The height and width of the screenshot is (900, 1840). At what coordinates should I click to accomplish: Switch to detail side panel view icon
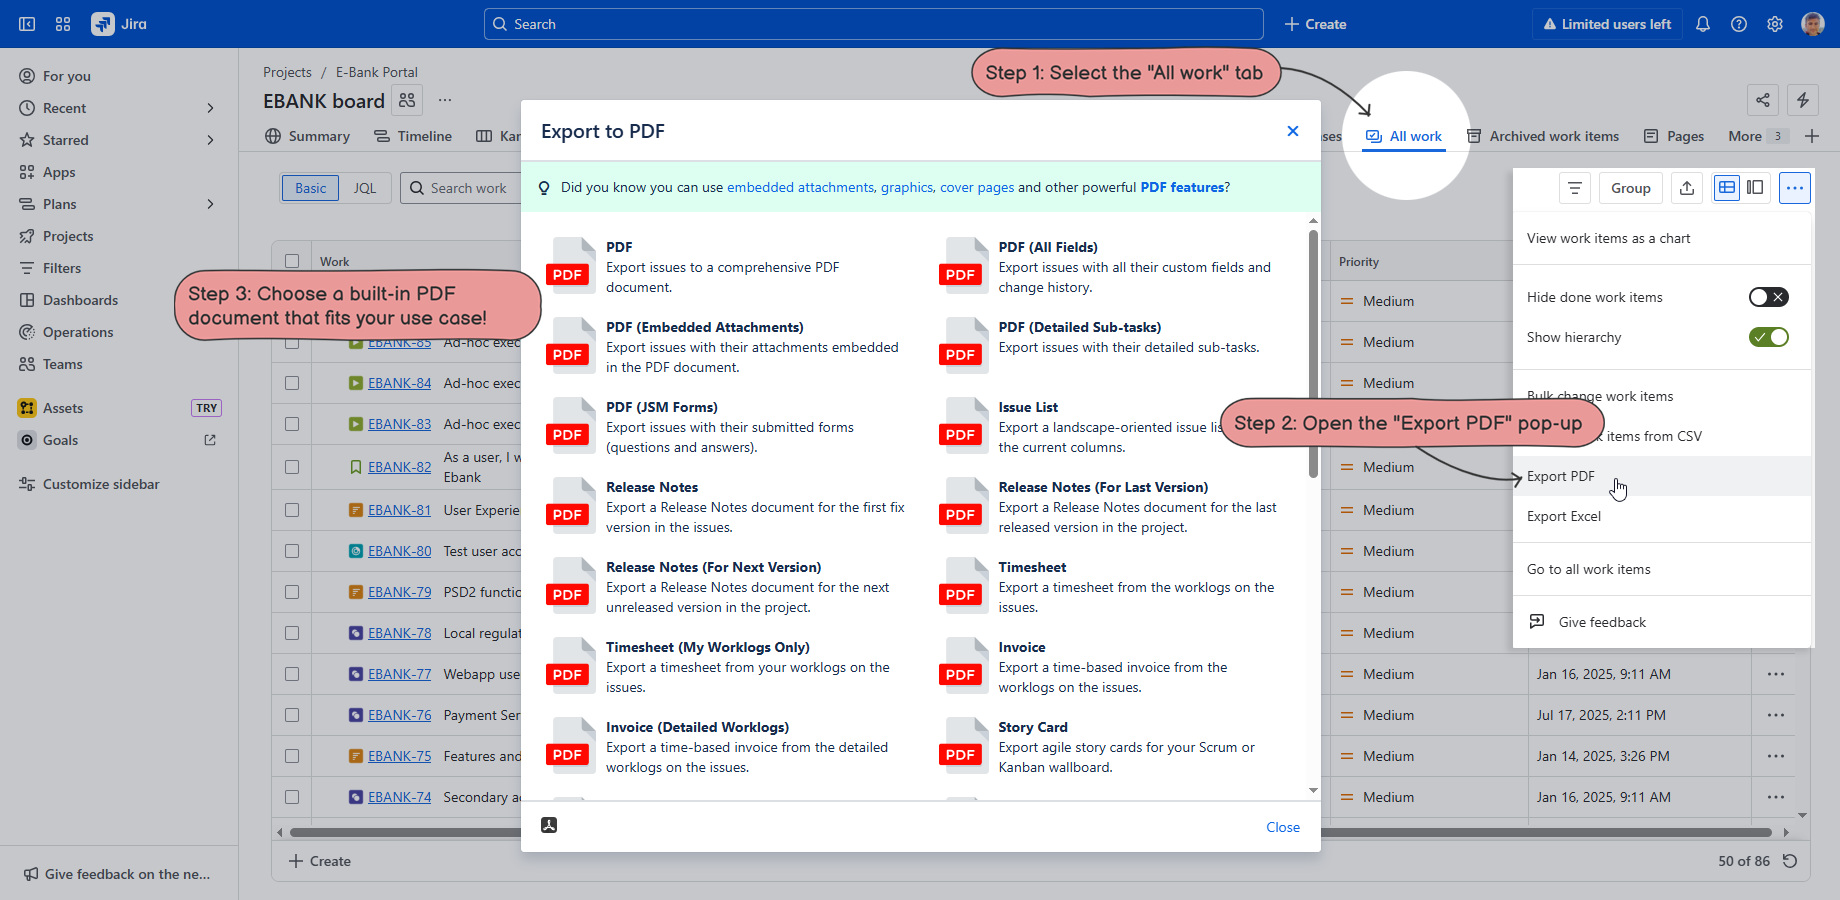[1755, 188]
